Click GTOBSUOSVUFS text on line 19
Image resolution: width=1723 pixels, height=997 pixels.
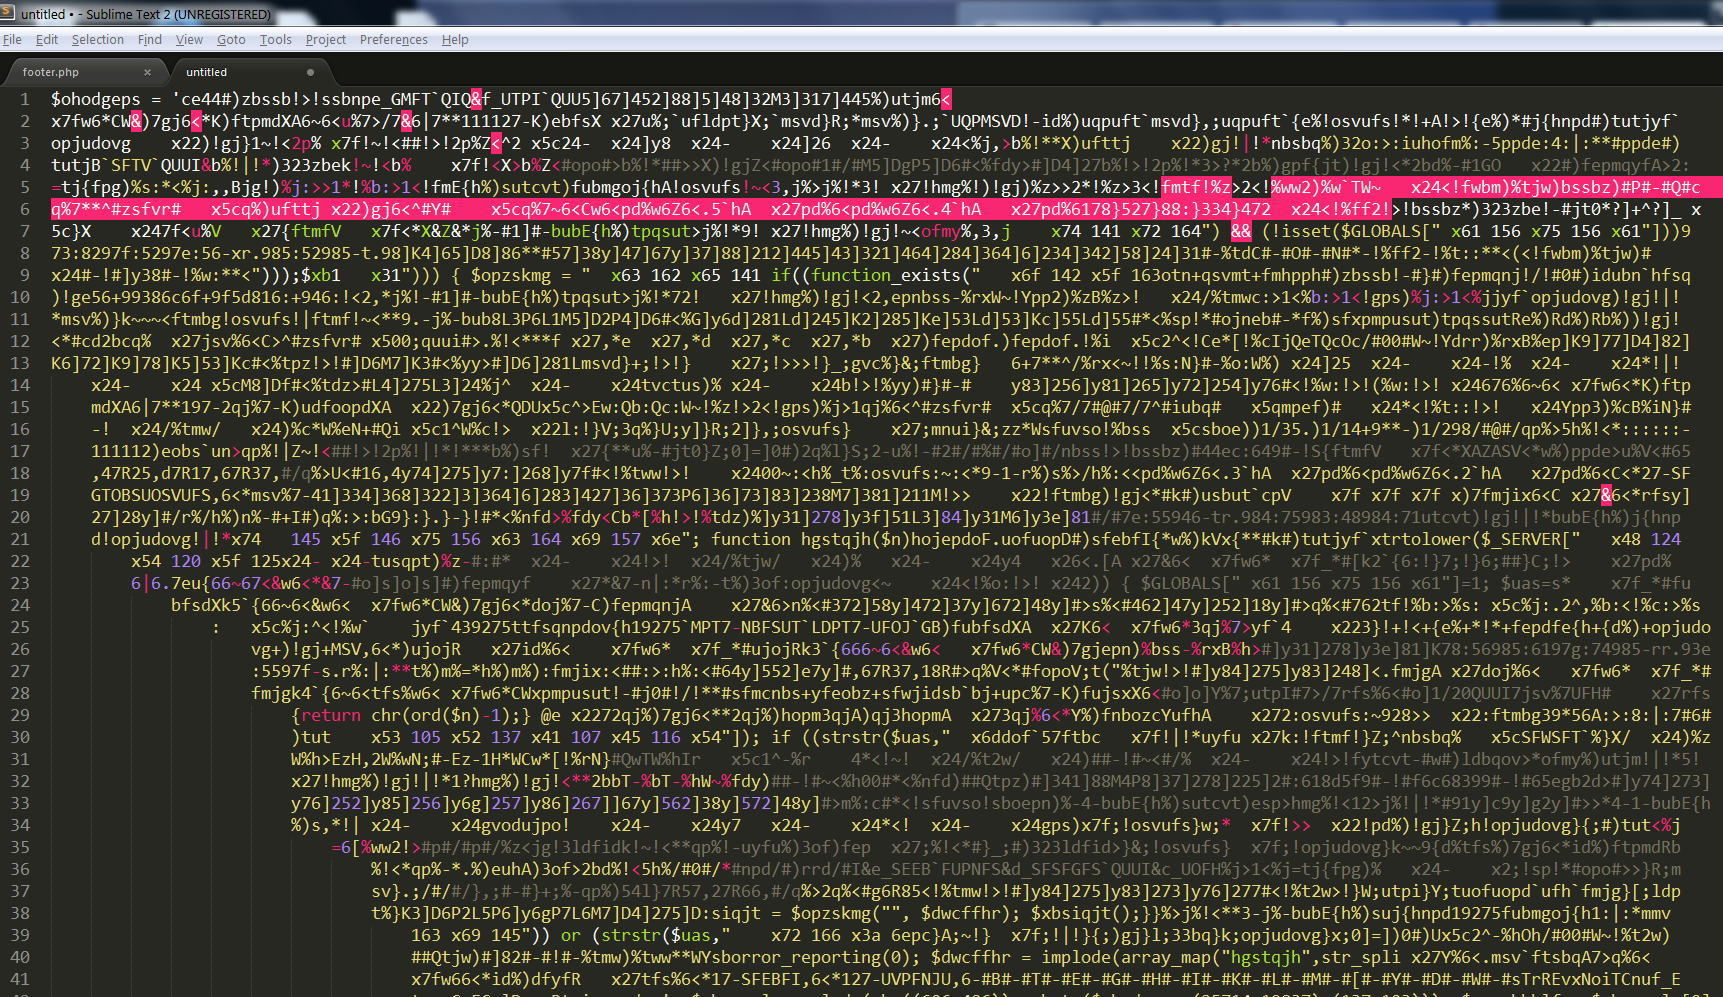point(151,495)
